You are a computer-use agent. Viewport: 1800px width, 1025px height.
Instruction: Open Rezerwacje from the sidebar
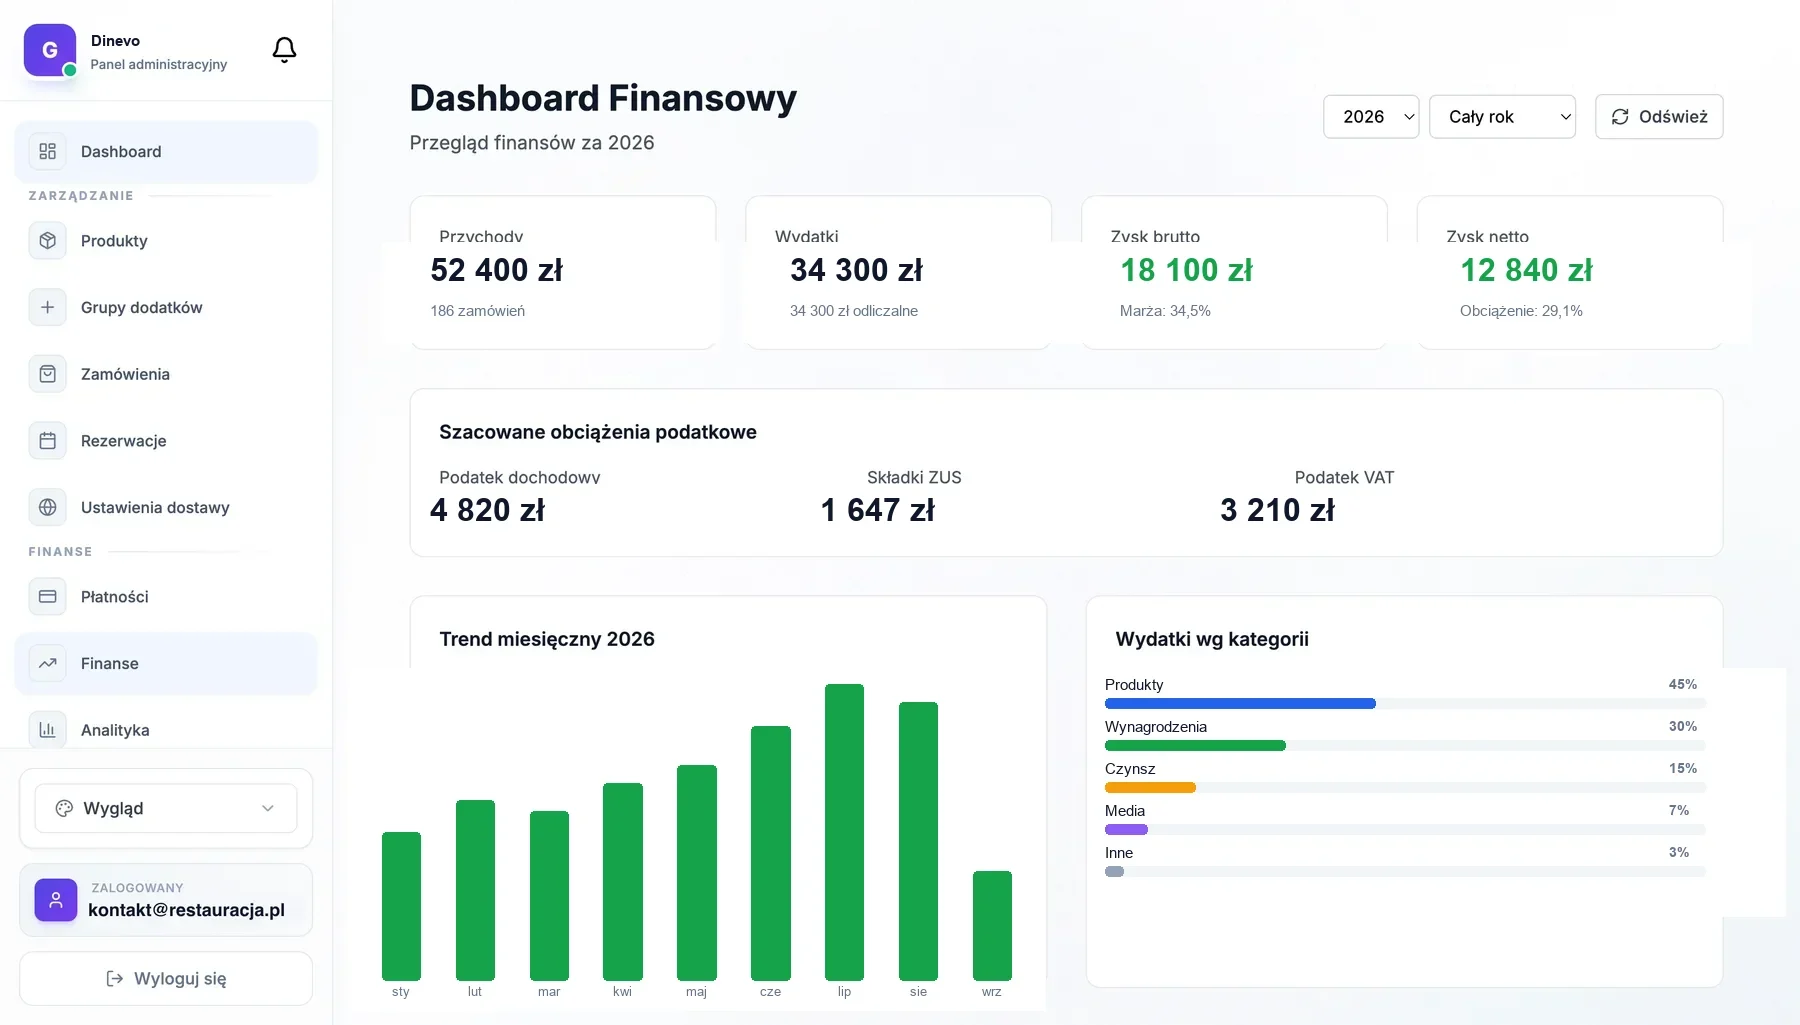(166, 441)
